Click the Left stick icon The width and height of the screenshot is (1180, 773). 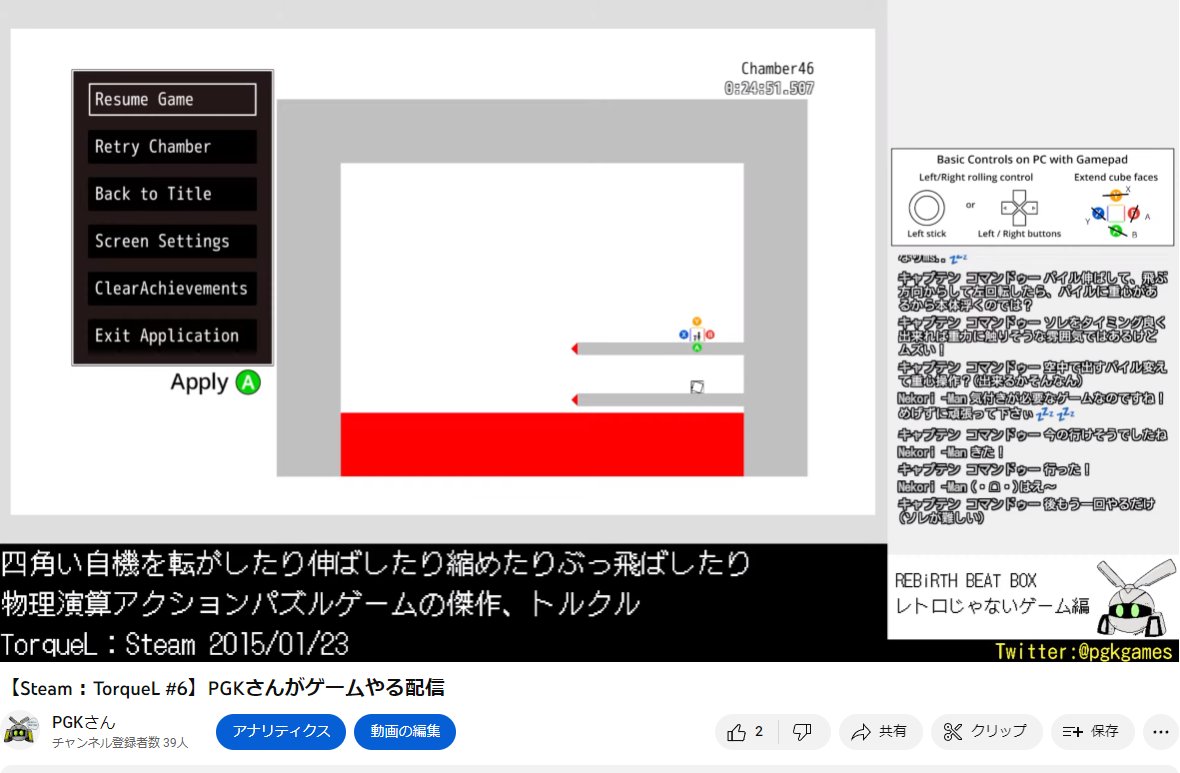click(x=926, y=208)
